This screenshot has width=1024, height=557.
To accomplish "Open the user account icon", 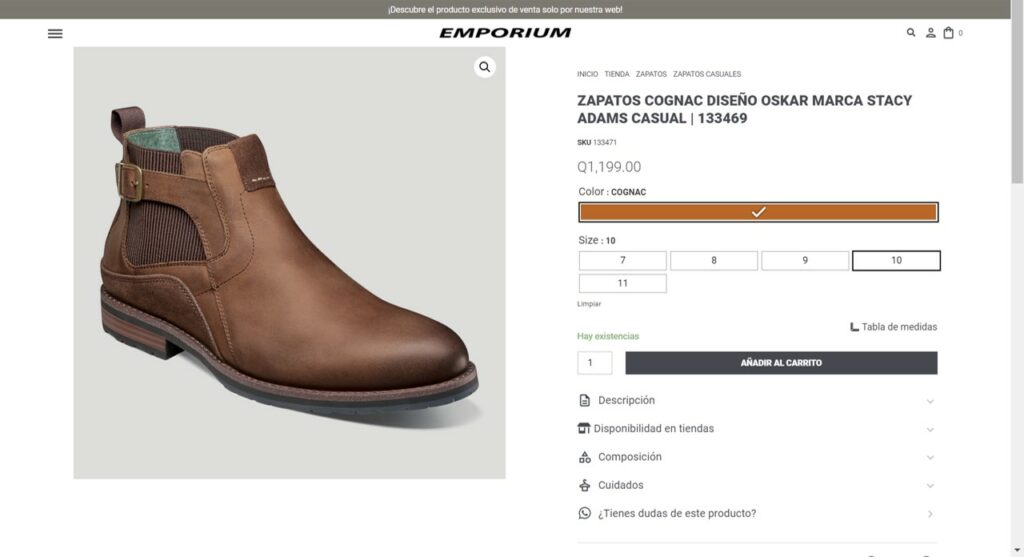I will point(930,33).
